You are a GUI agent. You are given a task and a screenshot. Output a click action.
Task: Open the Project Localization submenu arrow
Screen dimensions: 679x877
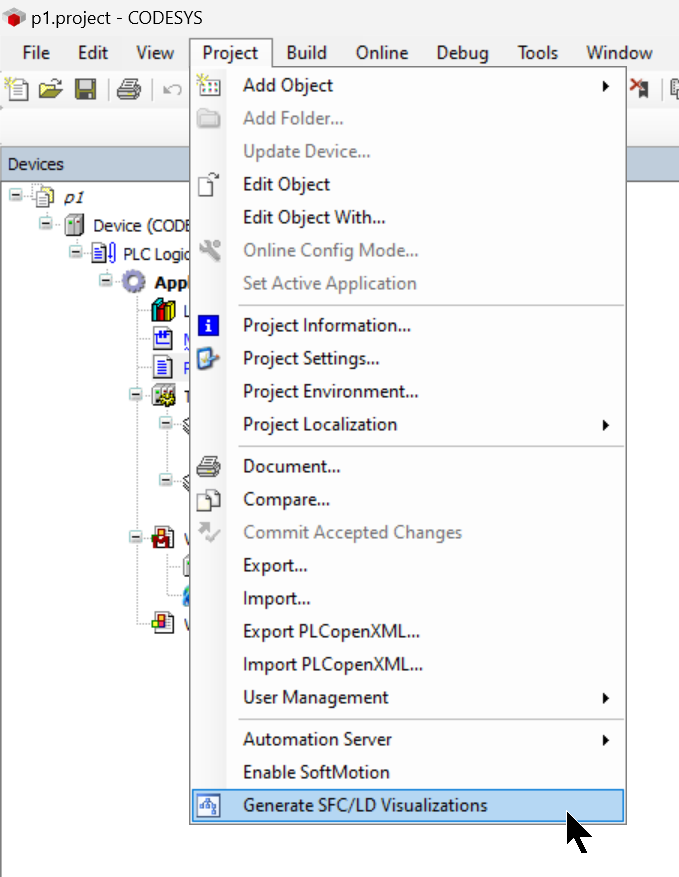(605, 425)
